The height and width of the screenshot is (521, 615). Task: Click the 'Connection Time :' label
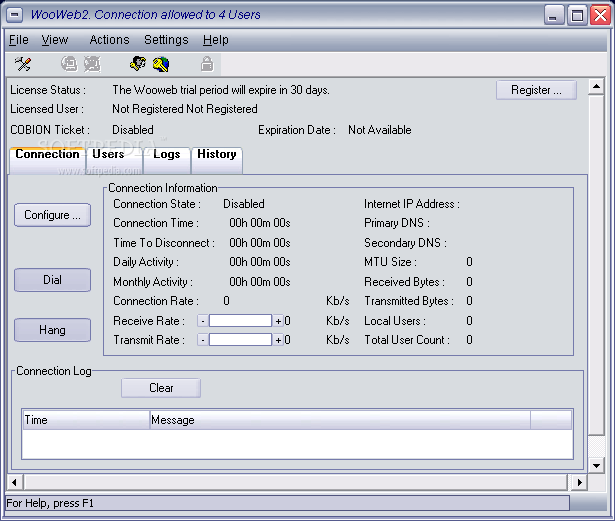click(x=156, y=223)
